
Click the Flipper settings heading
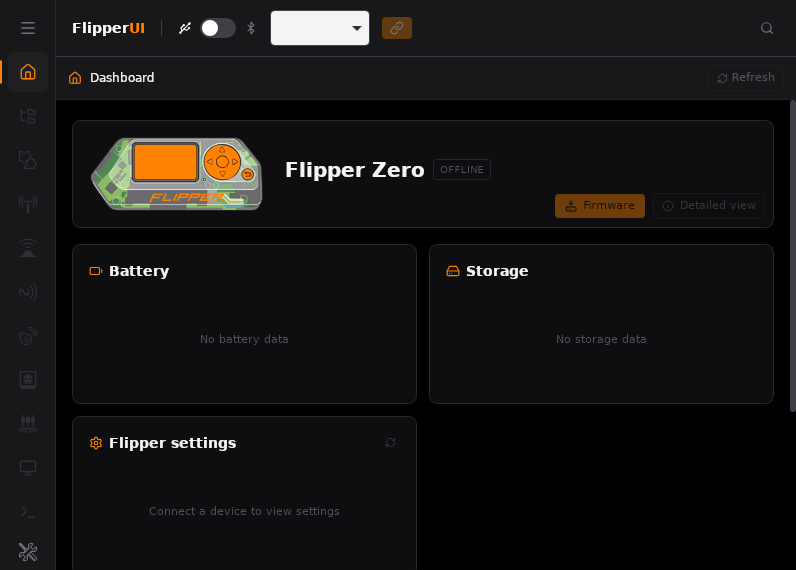point(173,443)
